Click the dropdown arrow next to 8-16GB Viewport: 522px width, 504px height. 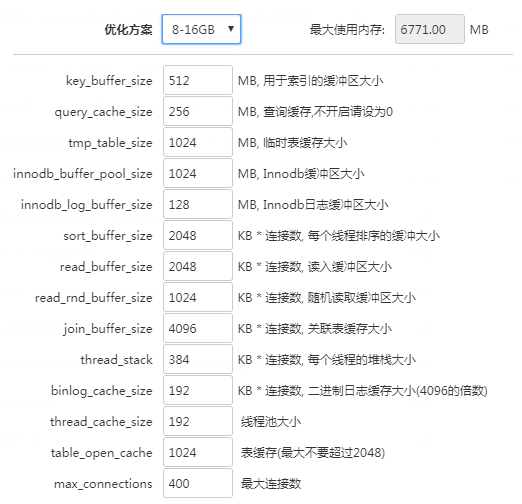(x=231, y=29)
